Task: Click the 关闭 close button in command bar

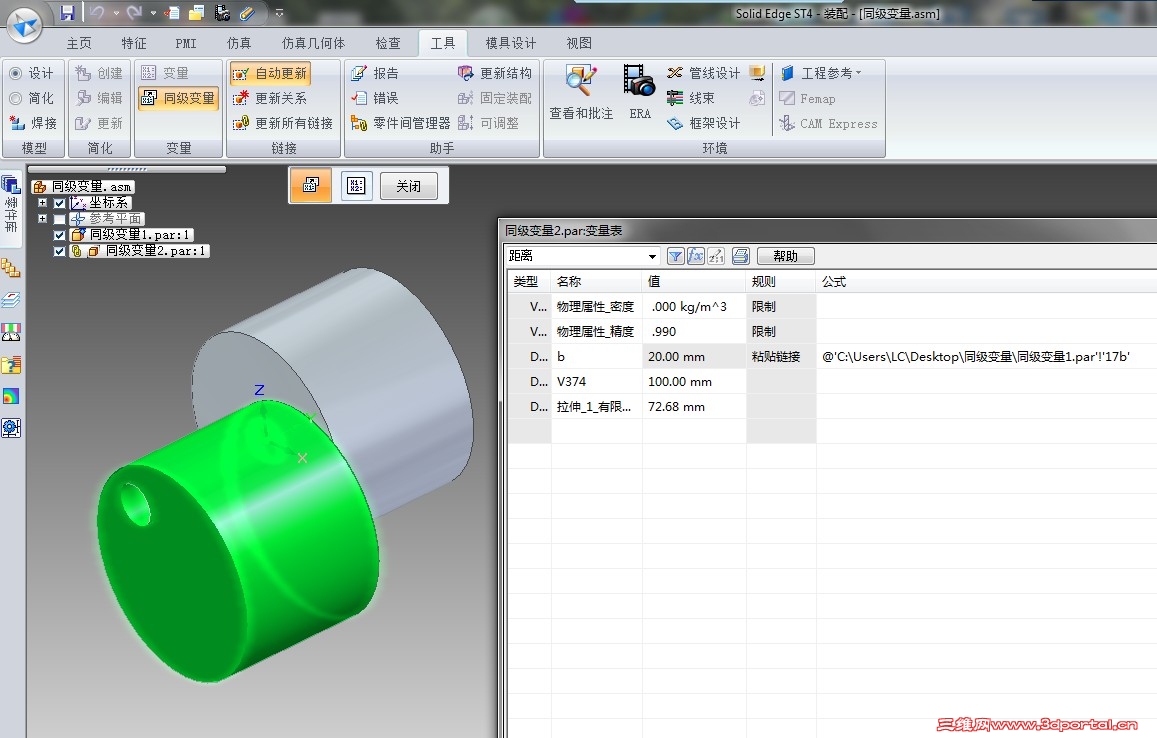Action: coord(409,186)
